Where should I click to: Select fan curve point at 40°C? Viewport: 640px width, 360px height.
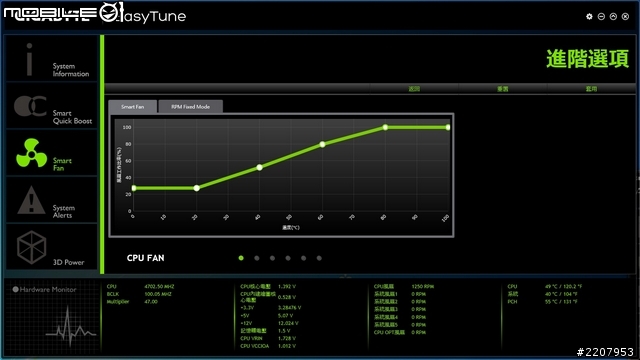click(260, 167)
